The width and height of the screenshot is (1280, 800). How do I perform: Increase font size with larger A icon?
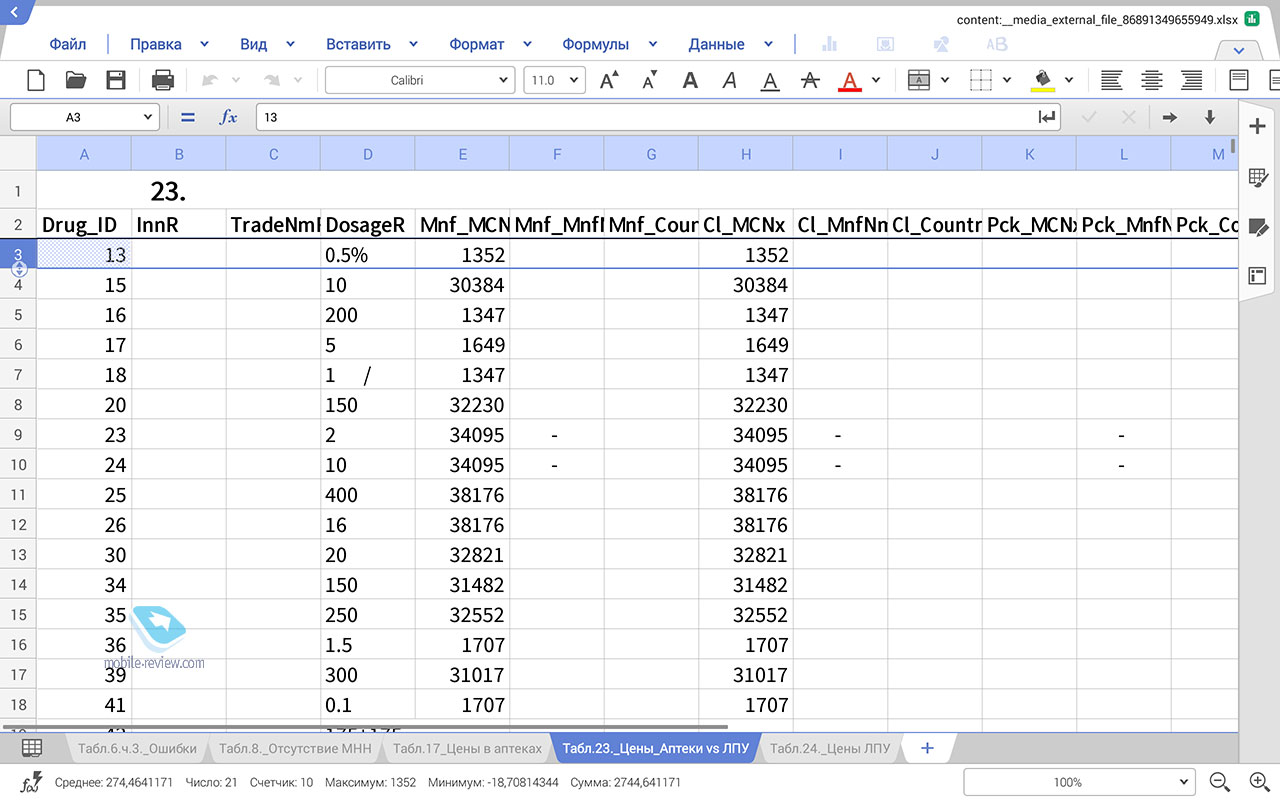coord(609,80)
